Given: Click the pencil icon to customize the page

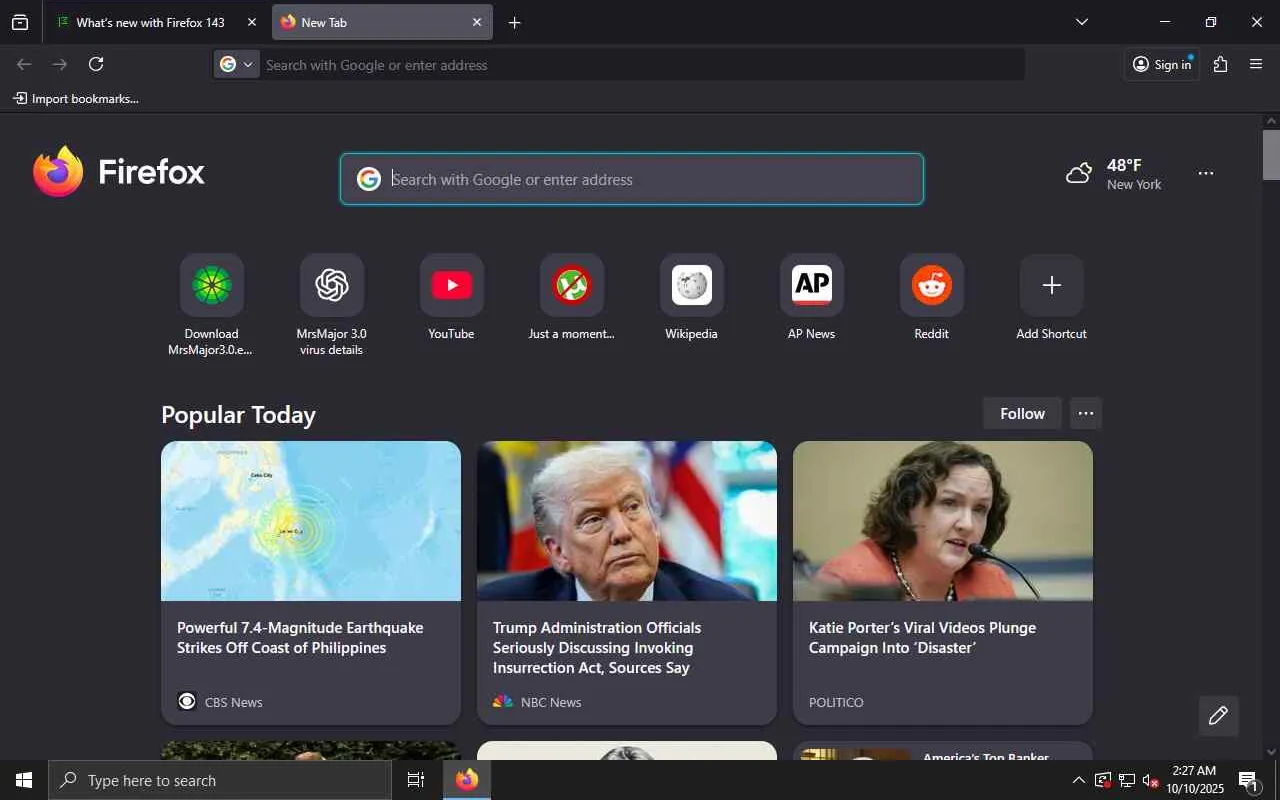Looking at the screenshot, I should click(1218, 715).
